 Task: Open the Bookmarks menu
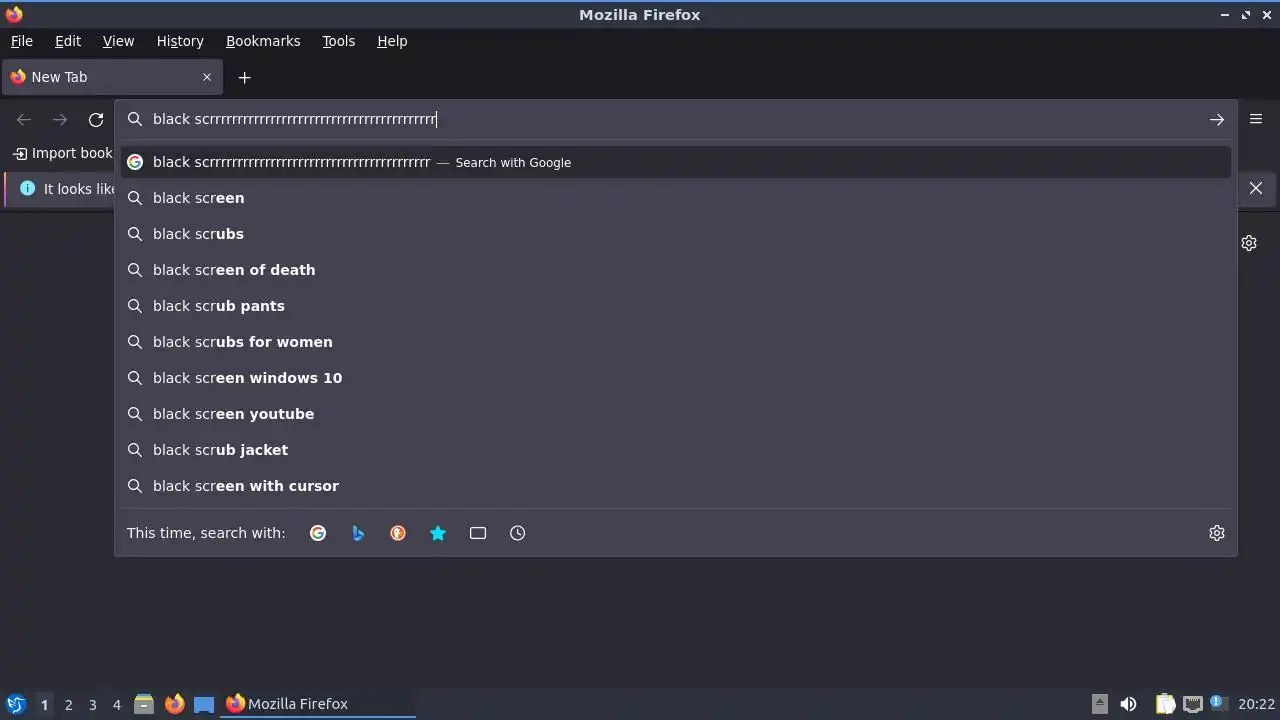pyautogui.click(x=263, y=41)
